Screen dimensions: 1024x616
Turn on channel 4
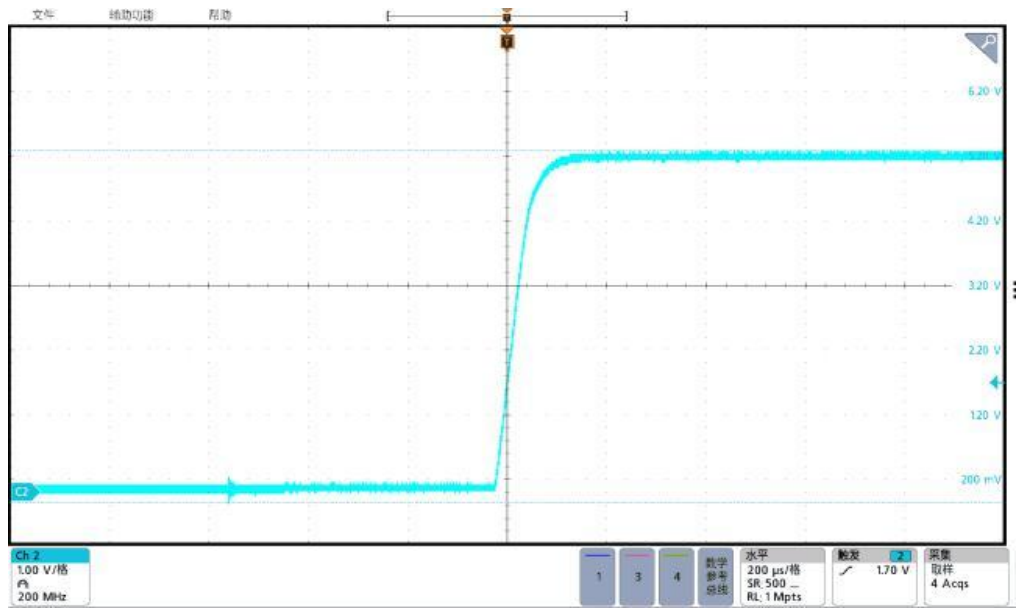coord(676,577)
